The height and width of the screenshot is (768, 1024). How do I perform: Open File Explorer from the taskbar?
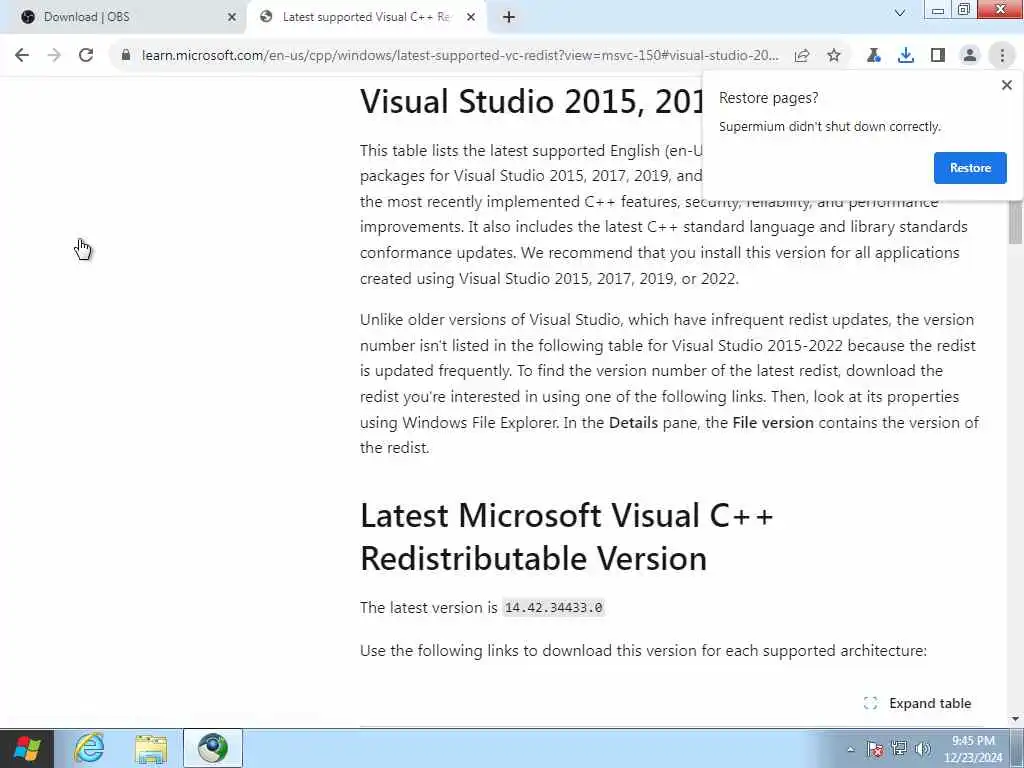point(151,748)
